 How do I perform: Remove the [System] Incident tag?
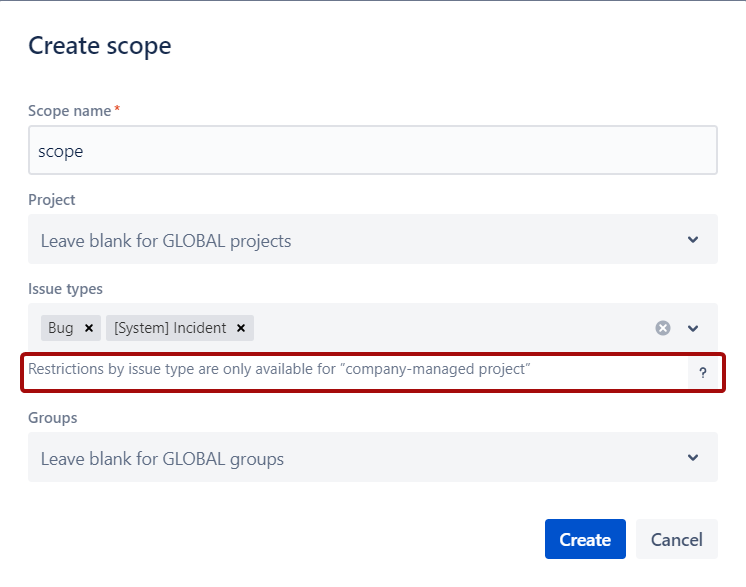[240, 328]
